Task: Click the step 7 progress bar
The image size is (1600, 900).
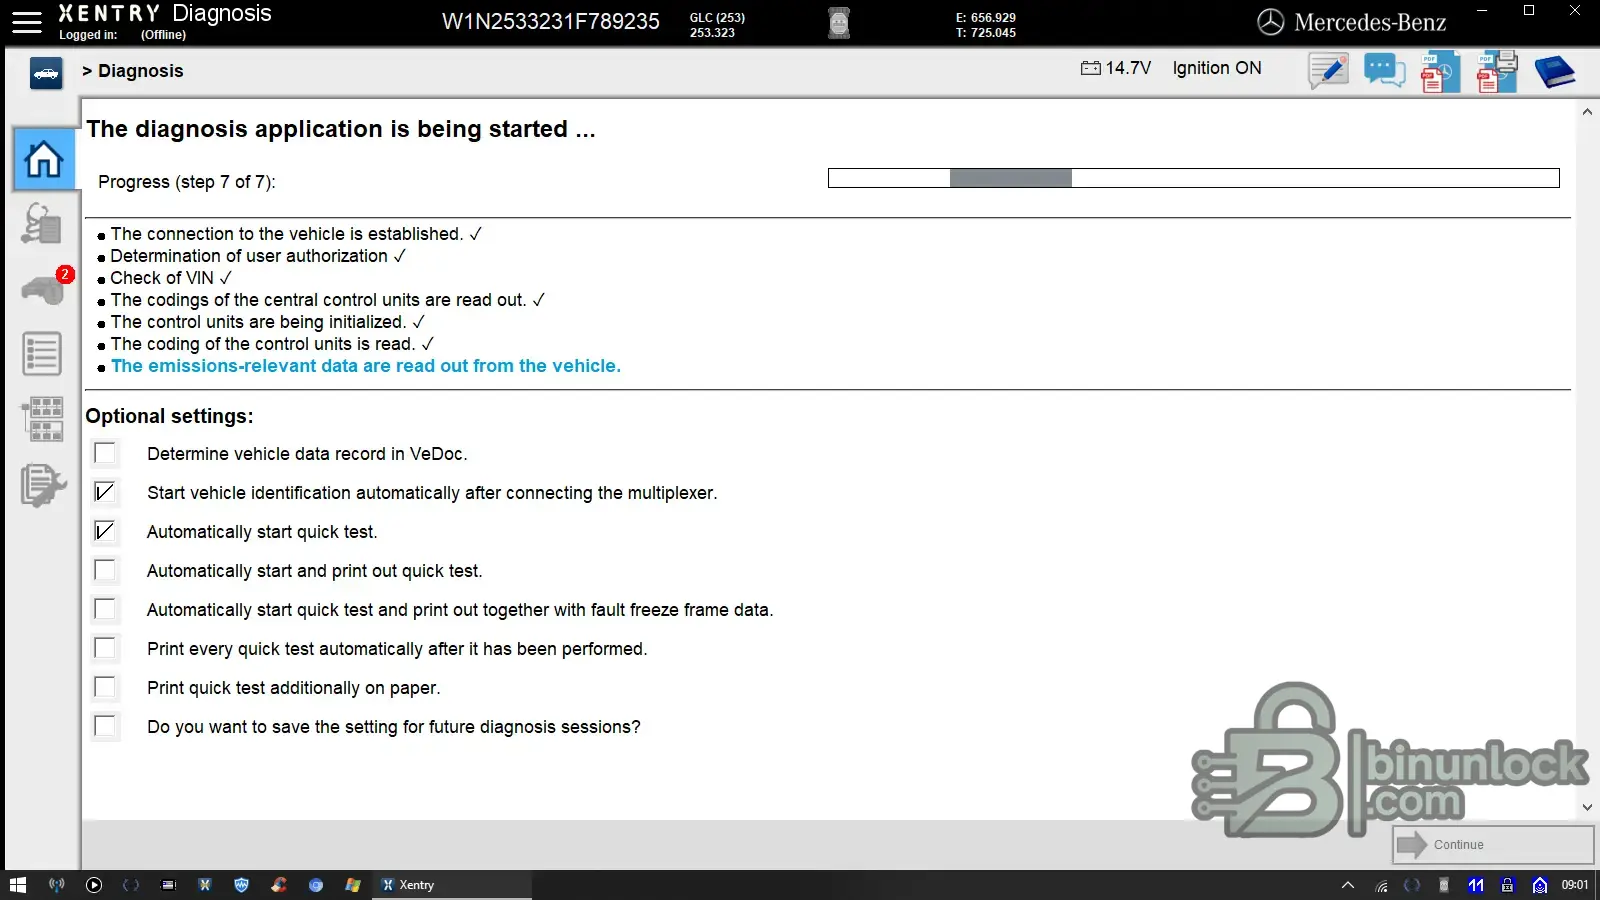Action: pos(1193,178)
